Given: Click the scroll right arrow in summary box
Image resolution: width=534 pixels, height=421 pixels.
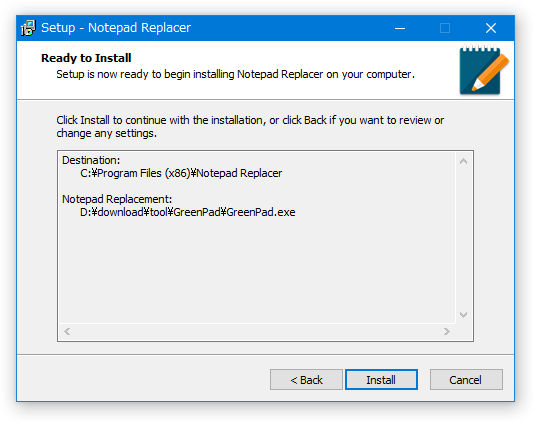Looking at the screenshot, I should coord(447,331).
